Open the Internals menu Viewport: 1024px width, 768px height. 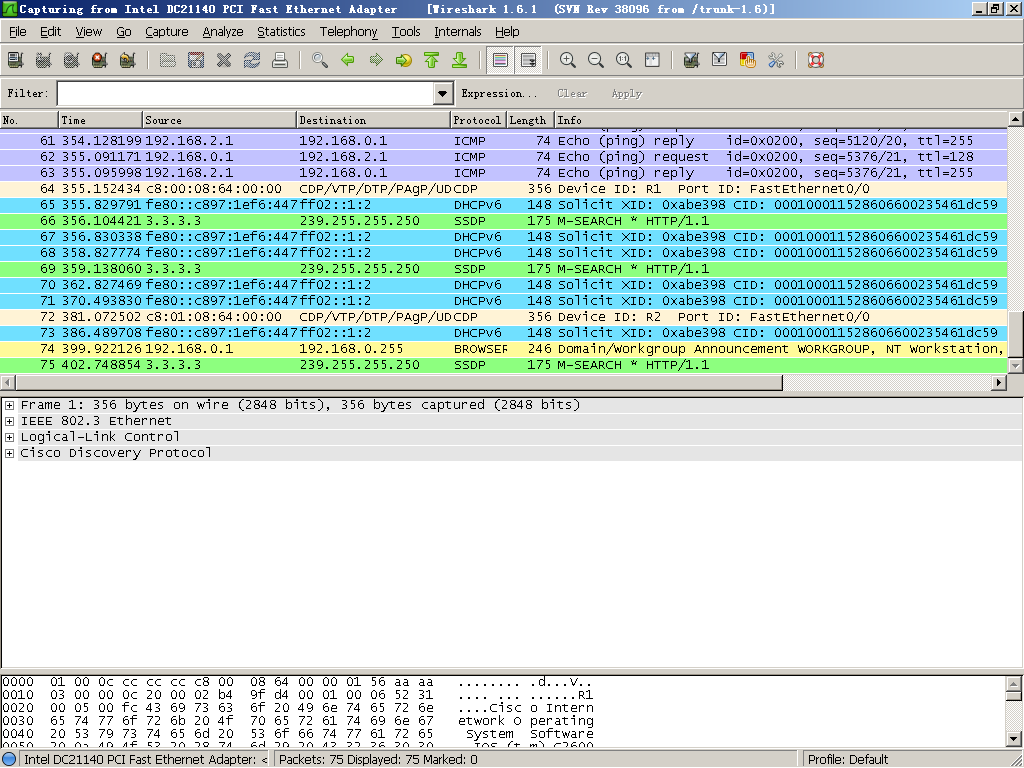(x=458, y=31)
